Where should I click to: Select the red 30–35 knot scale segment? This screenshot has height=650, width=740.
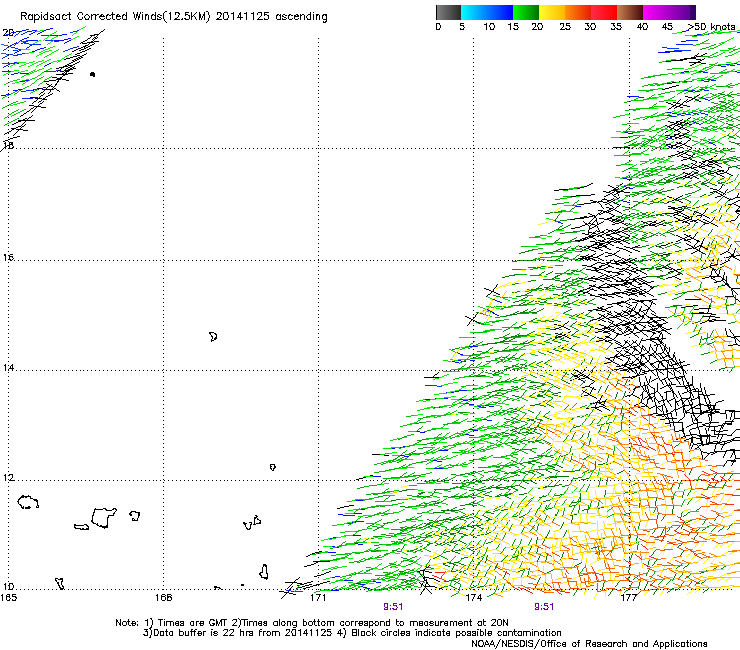(604, 12)
